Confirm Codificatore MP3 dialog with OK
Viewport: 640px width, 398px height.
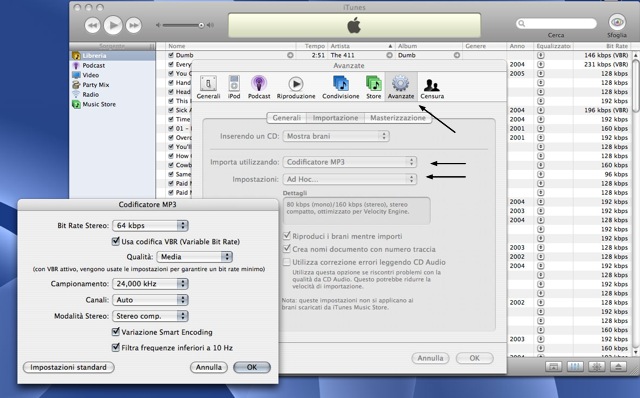click(252, 367)
